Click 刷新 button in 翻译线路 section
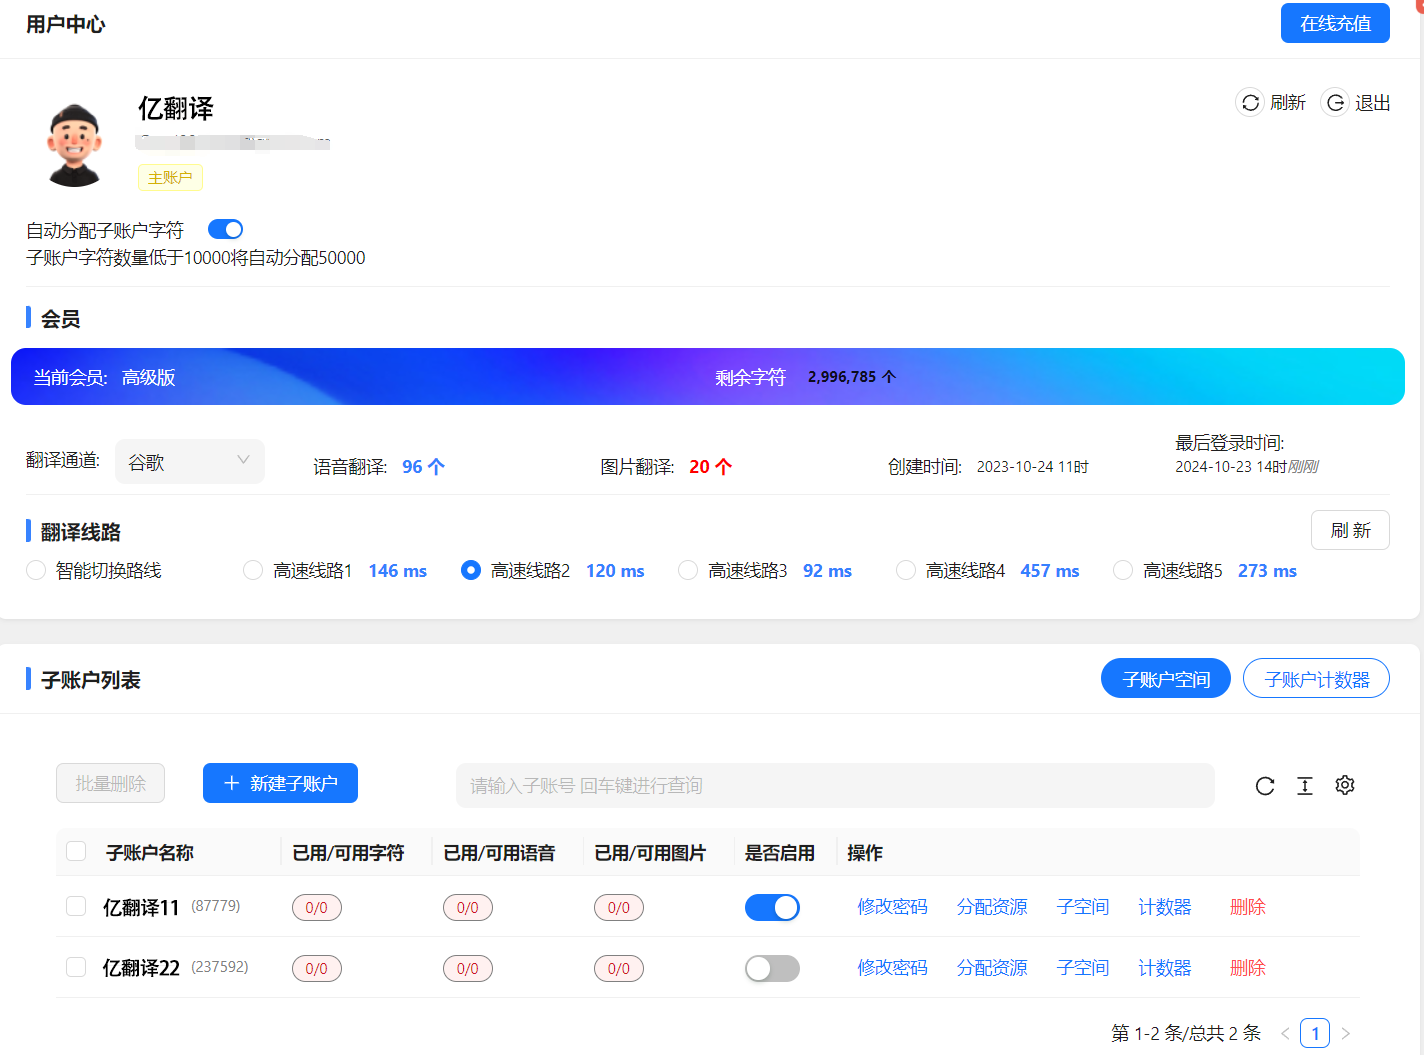The height and width of the screenshot is (1055, 1424). point(1350,529)
